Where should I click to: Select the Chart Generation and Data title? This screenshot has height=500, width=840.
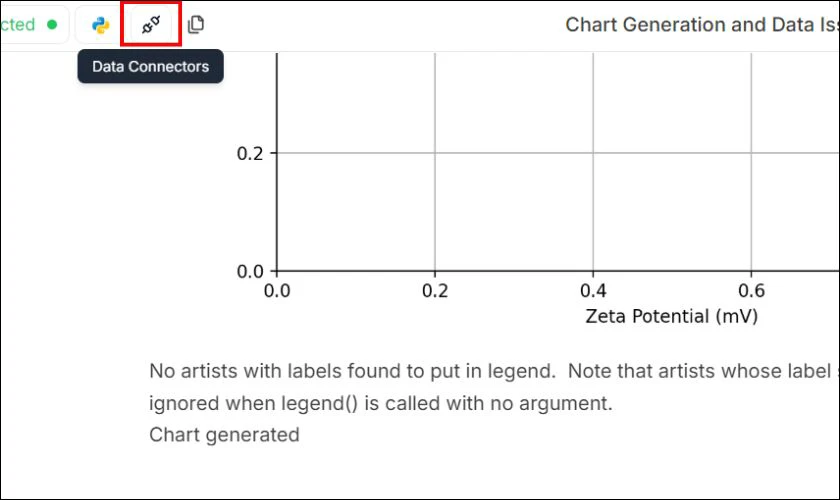pyautogui.click(x=702, y=25)
